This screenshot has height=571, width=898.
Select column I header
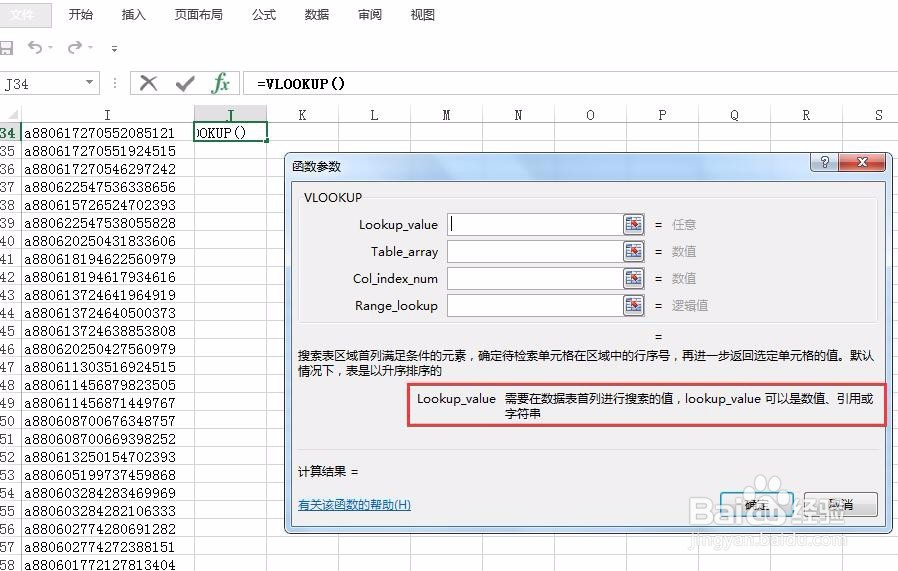107,115
